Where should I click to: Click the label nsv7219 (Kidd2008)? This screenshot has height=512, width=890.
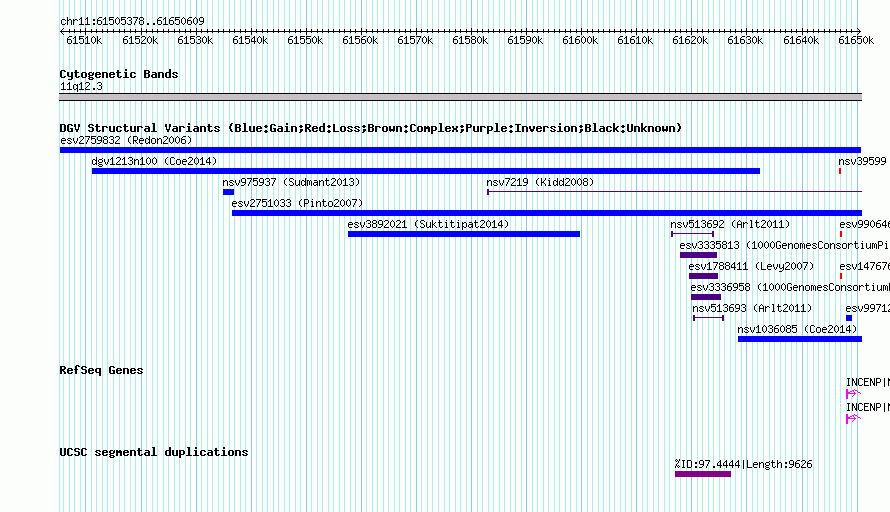click(x=540, y=182)
